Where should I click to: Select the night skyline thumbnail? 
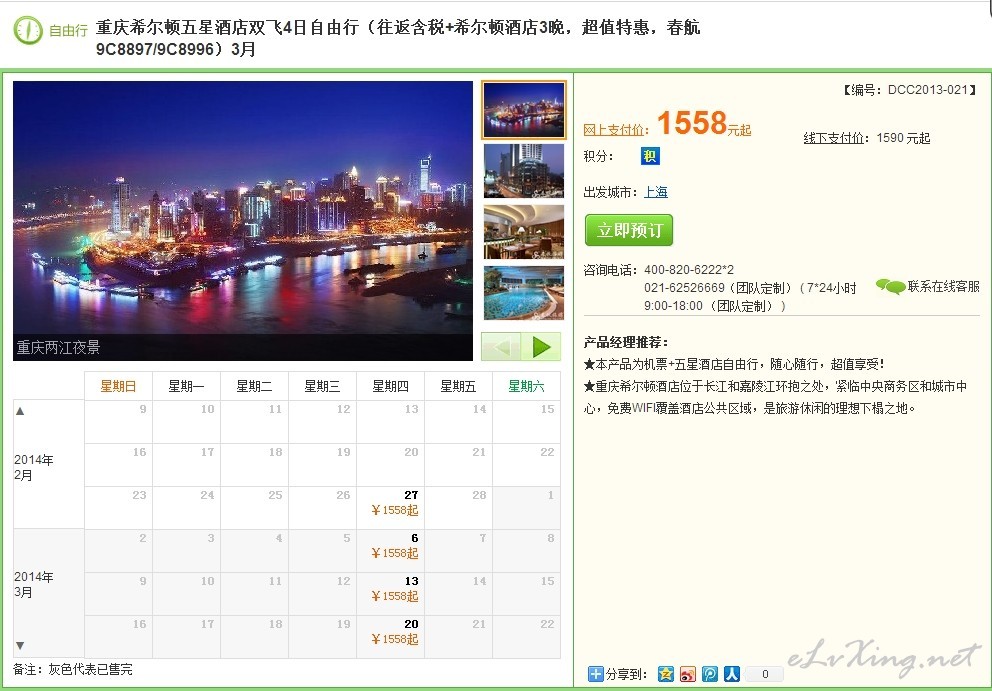[x=524, y=110]
